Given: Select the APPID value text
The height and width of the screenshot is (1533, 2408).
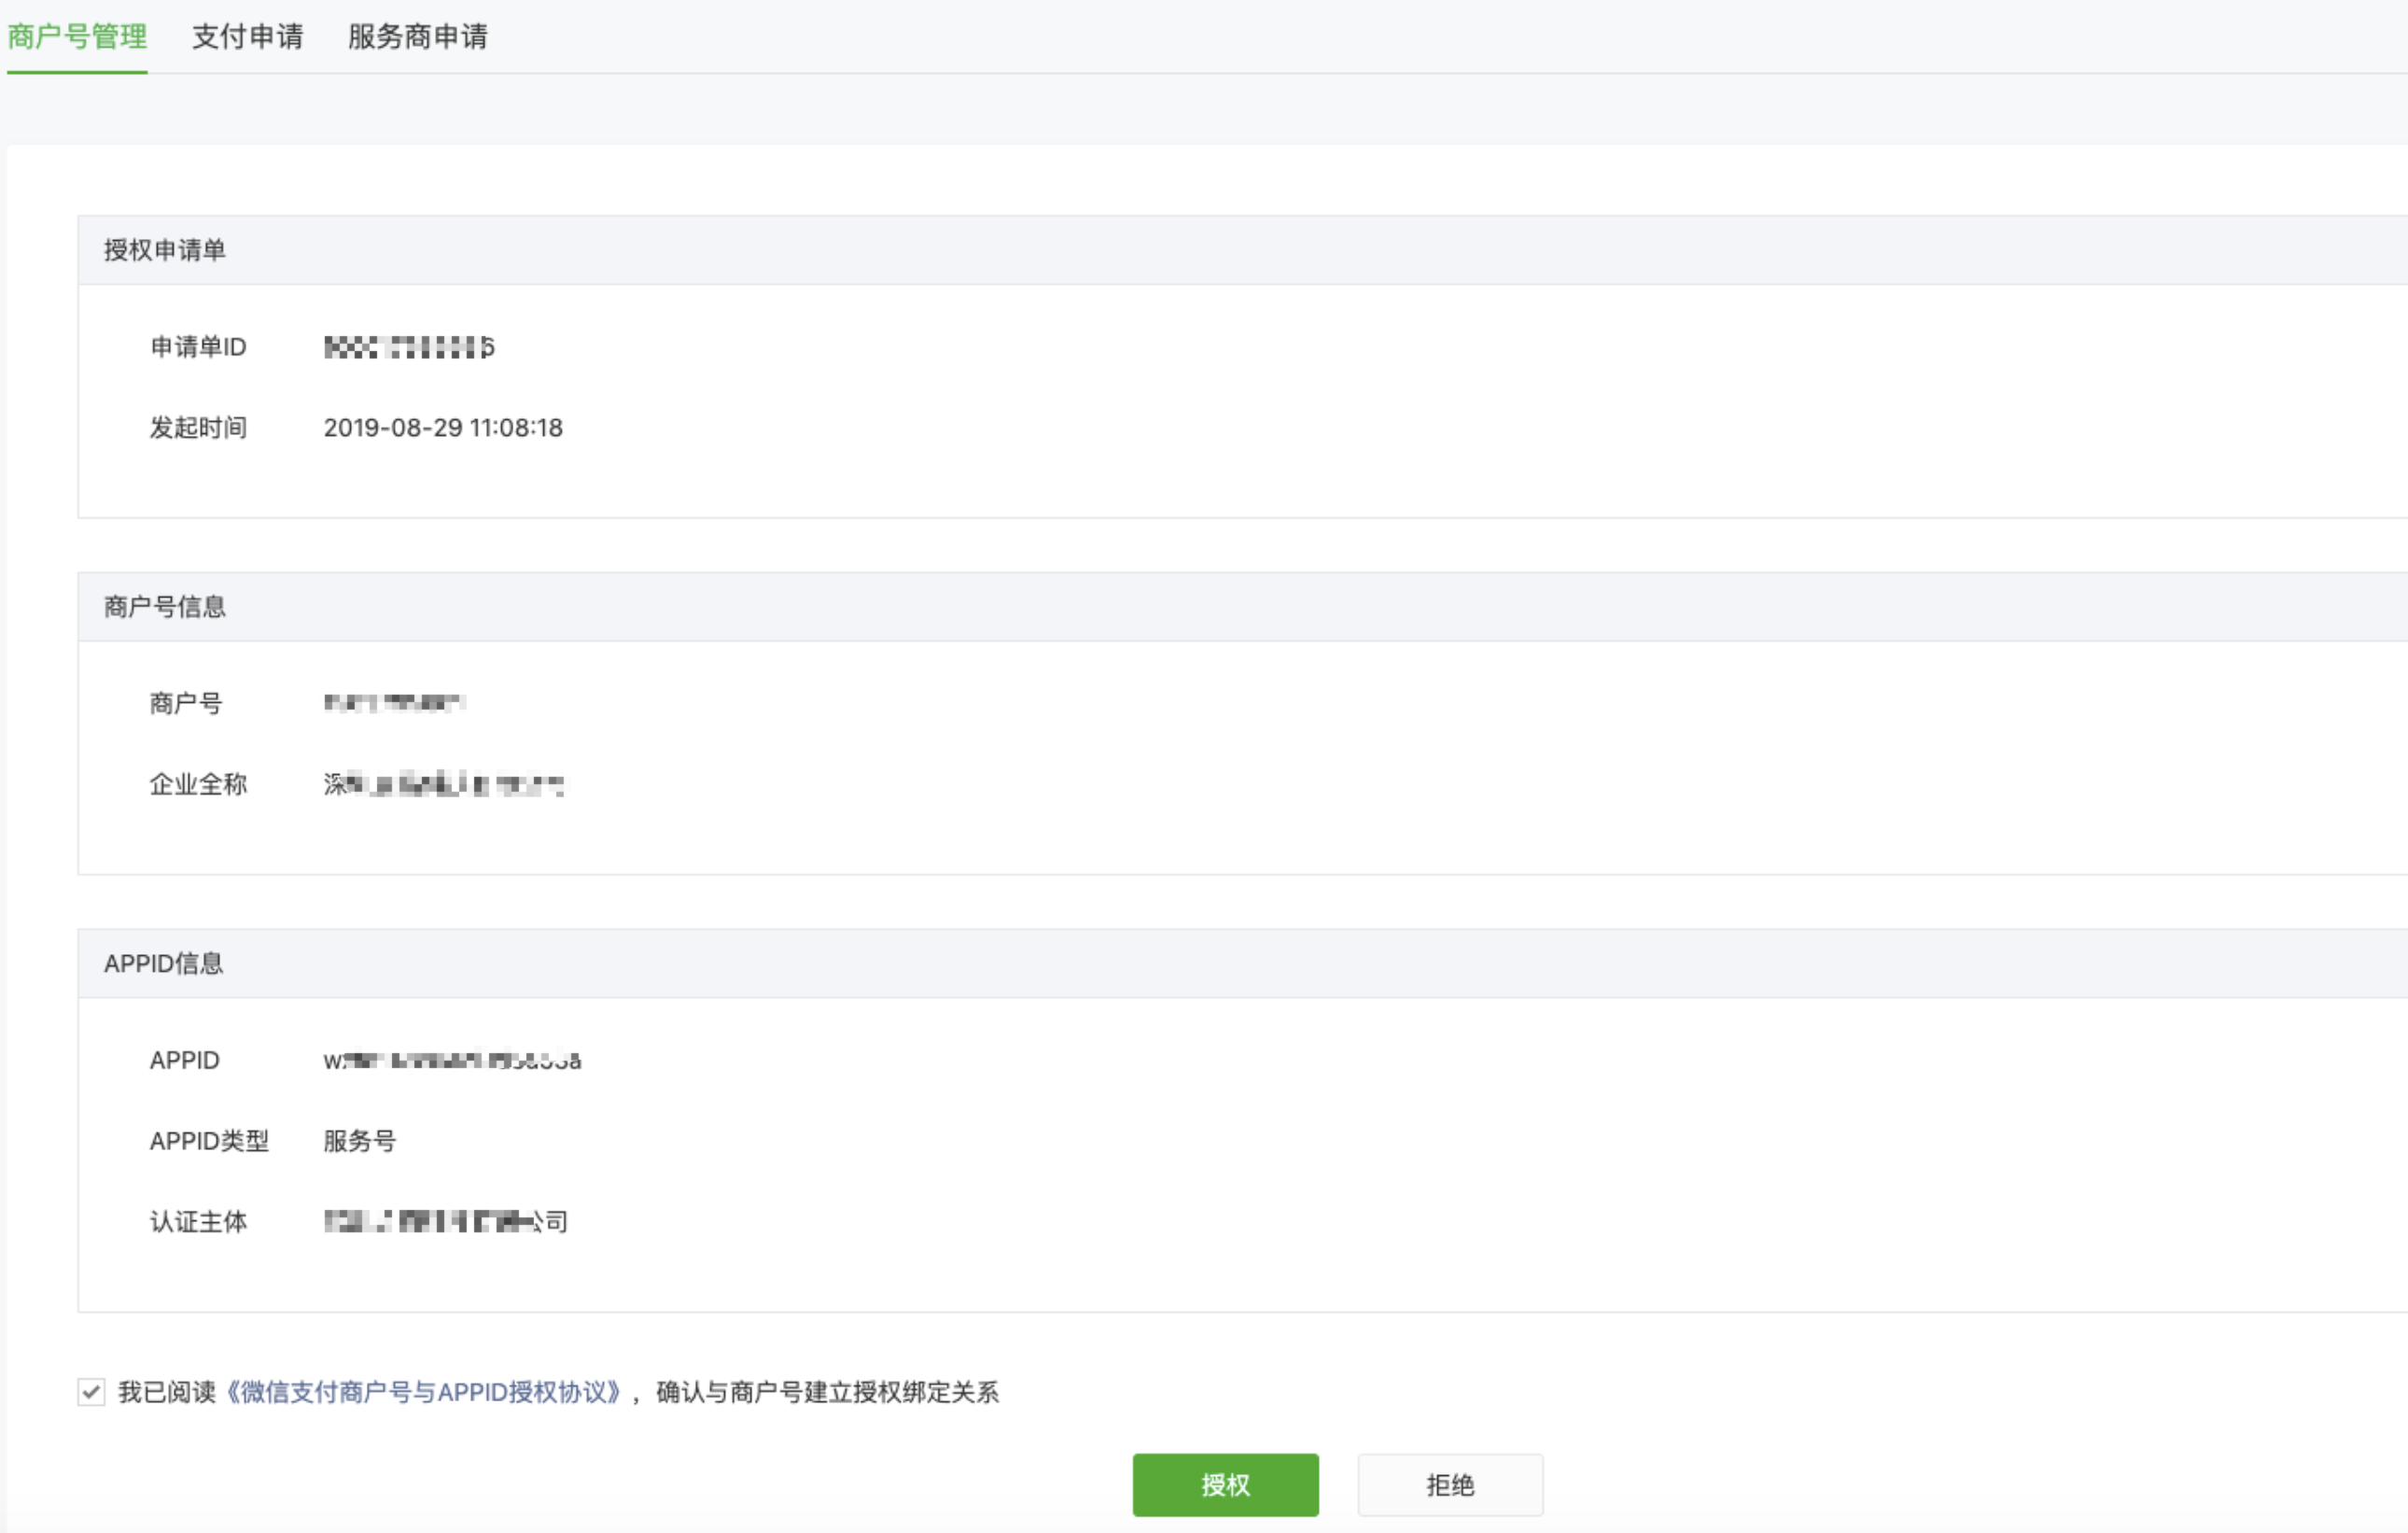Looking at the screenshot, I should coord(452,1060).
